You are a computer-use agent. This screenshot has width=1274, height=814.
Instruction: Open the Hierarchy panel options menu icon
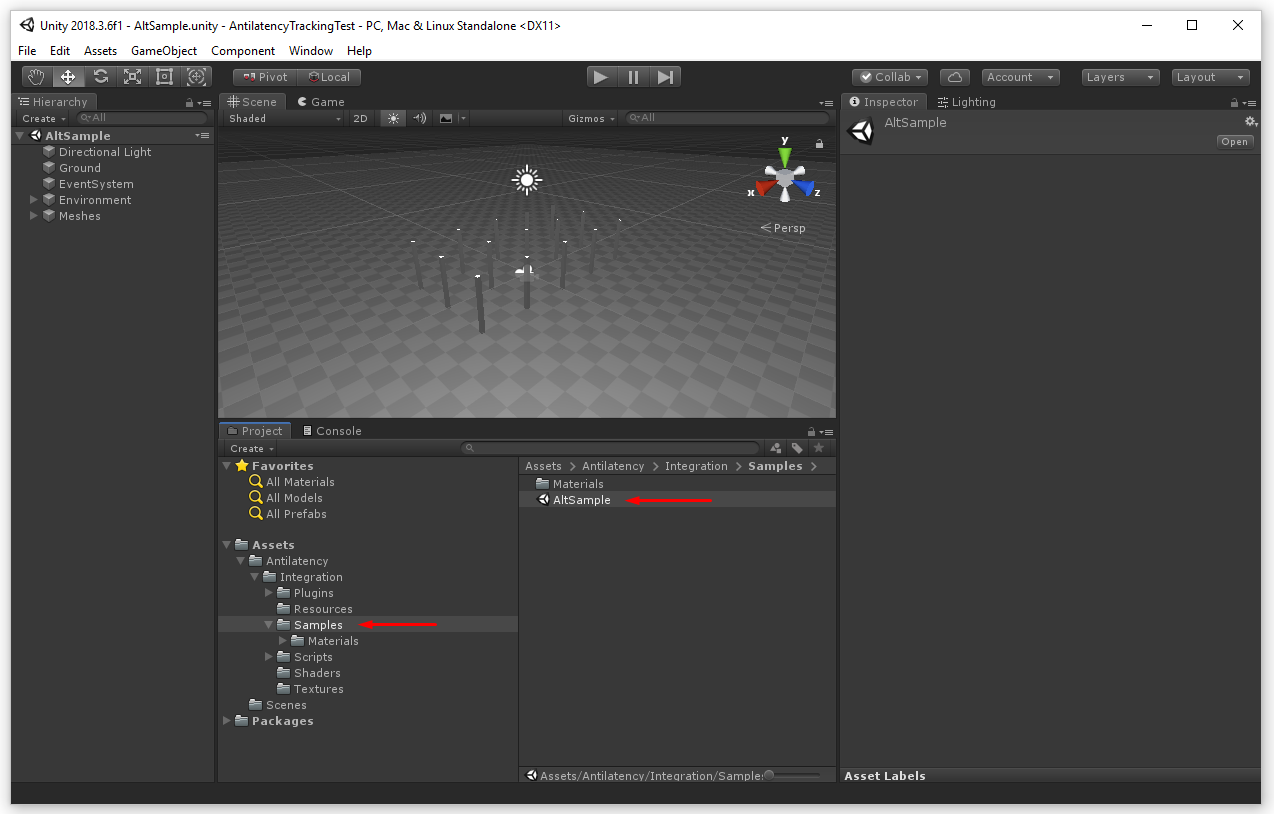204,102
